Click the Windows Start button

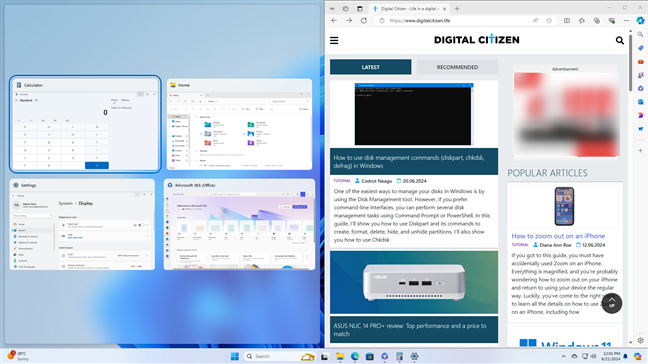235,356
